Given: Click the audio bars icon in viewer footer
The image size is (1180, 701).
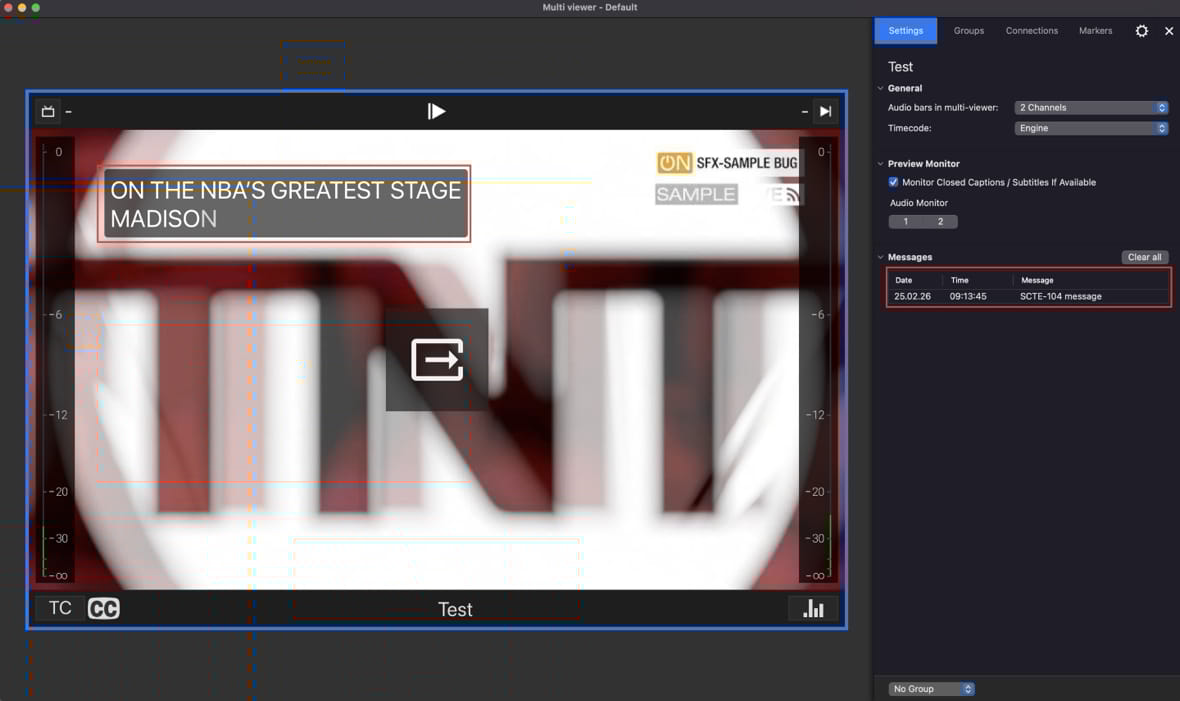Looking at the screenshot, I should pyautogui.click(x=813, y=608).
